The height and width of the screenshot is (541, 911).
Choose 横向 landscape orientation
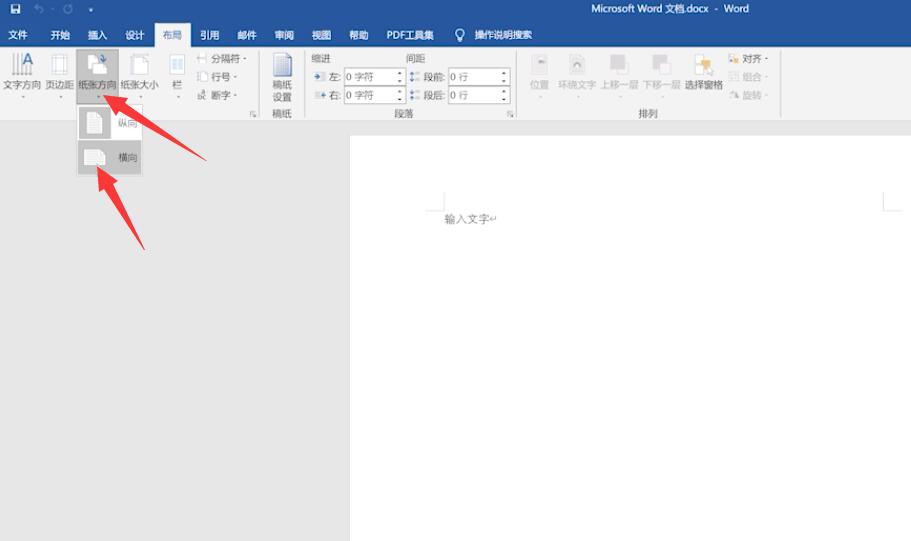tap(110, 157)
